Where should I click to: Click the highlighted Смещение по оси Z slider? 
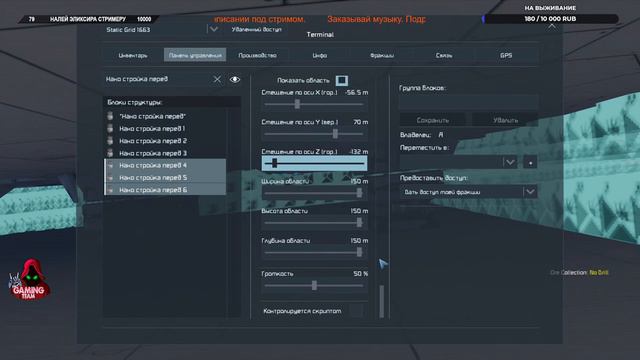coord(314,163)
